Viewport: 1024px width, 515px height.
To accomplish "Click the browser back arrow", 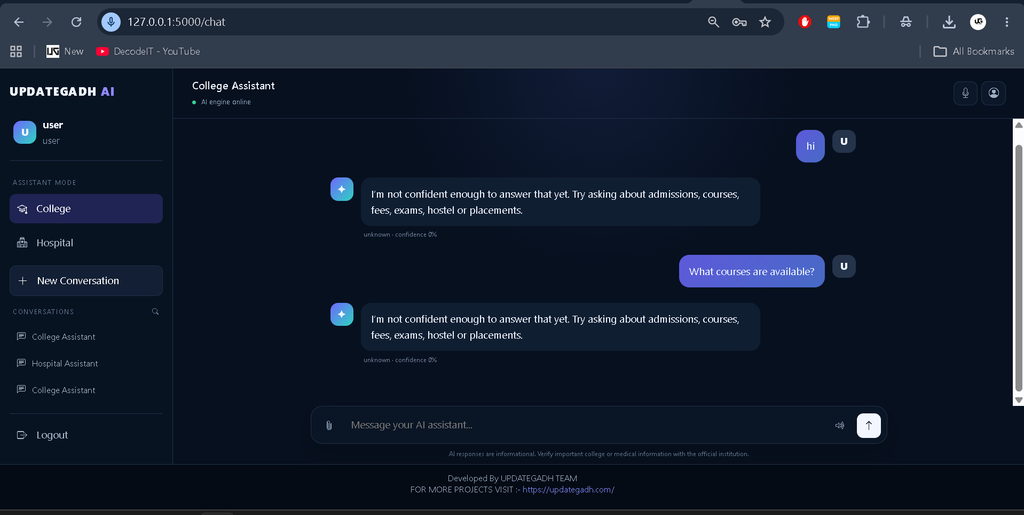I will pos(19,22).
